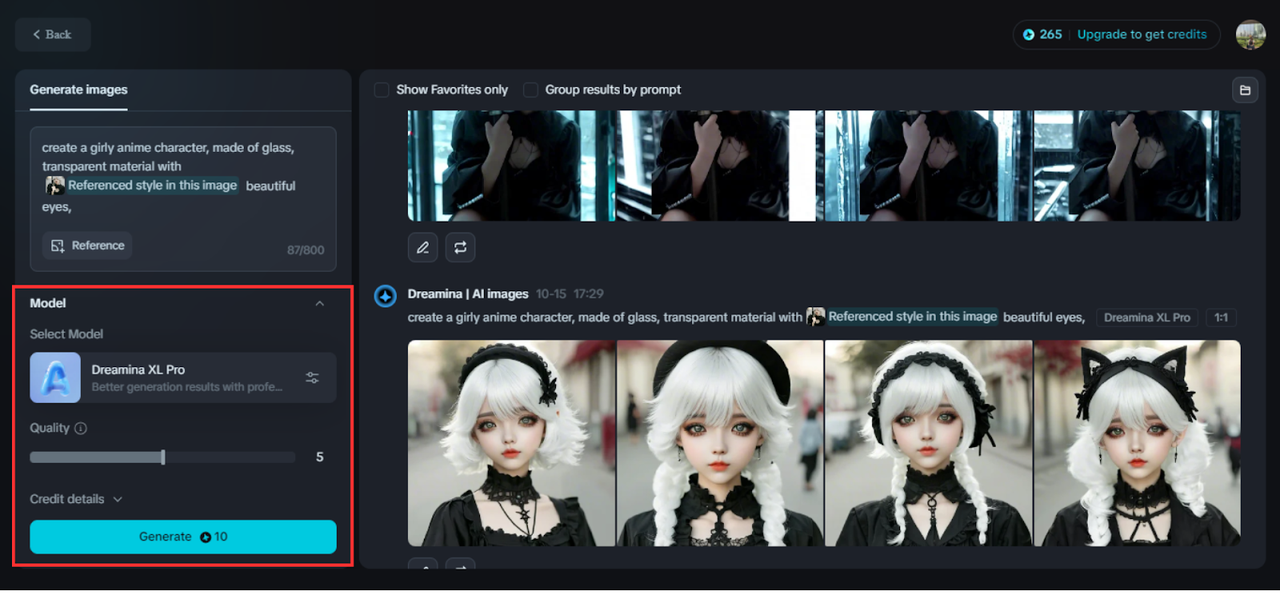Click the 1:1 aspect ratio tag

point(1221,317)
